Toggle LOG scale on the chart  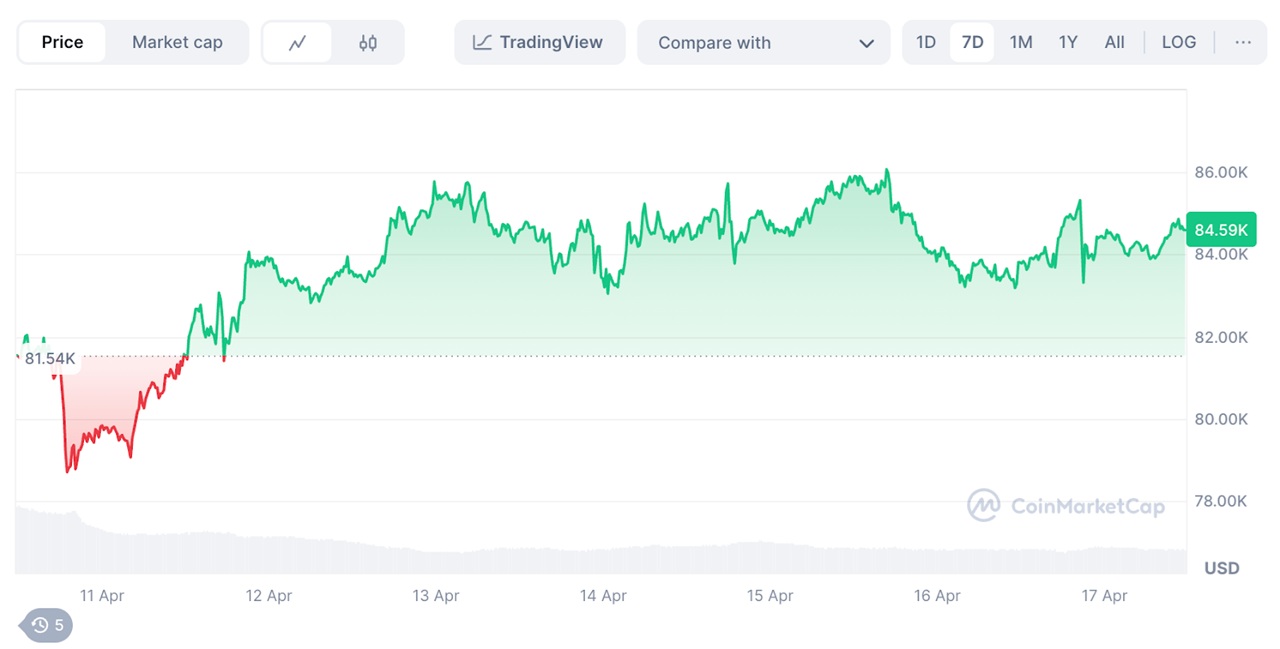coord(1178,42)
